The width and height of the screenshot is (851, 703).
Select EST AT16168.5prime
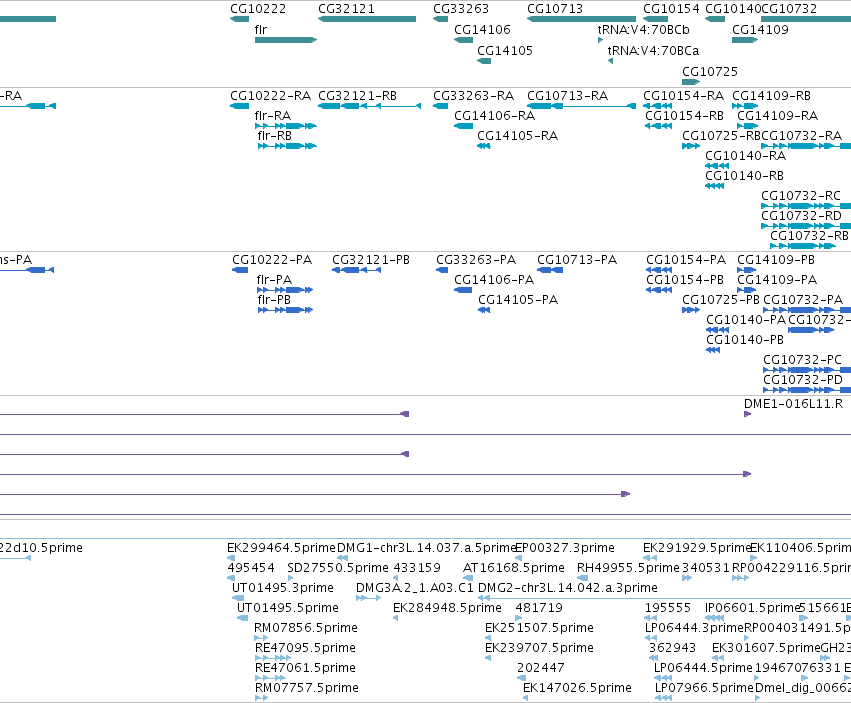[468, 578]
